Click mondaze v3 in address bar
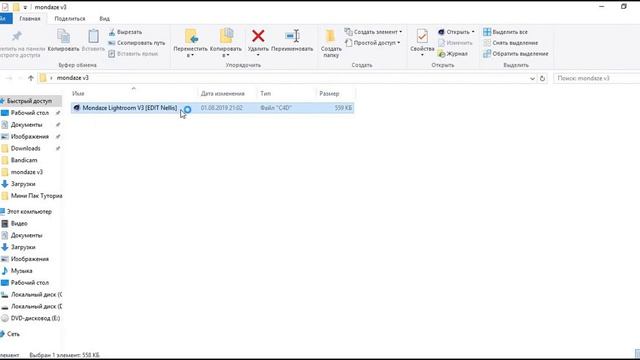Screen dimensions: 640x360 tap(73, 78)
